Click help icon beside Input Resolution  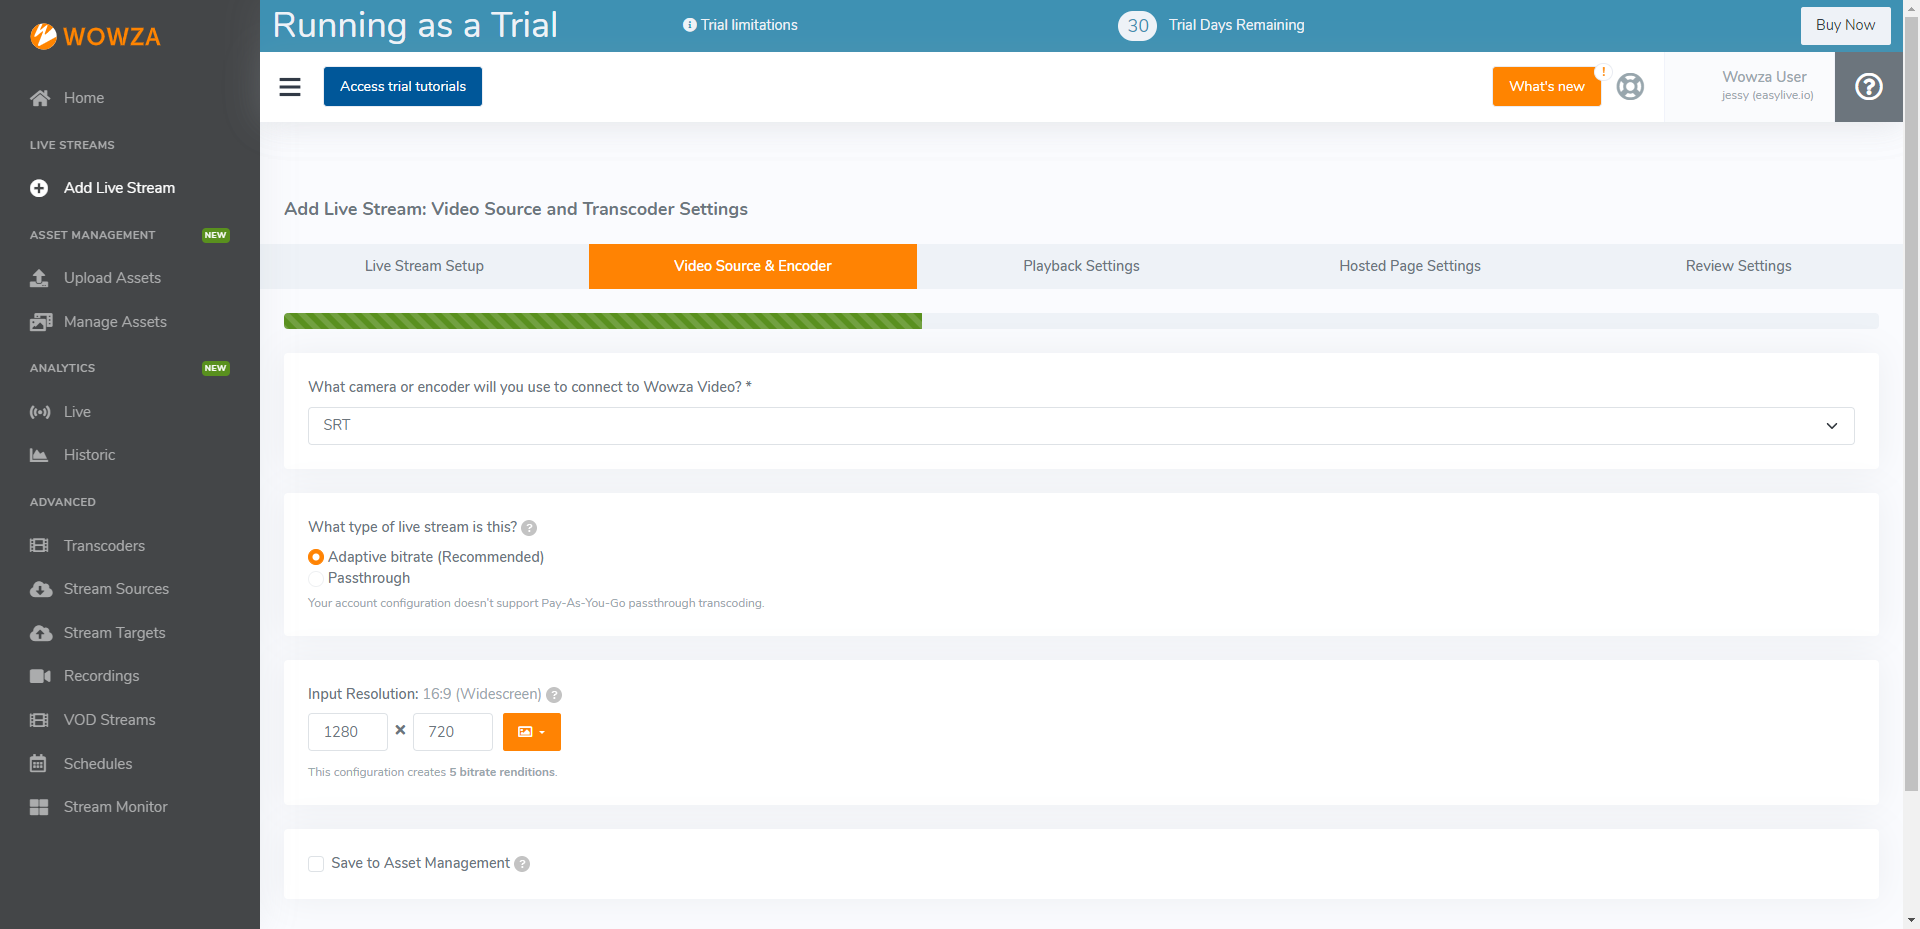tap(554, 695)
